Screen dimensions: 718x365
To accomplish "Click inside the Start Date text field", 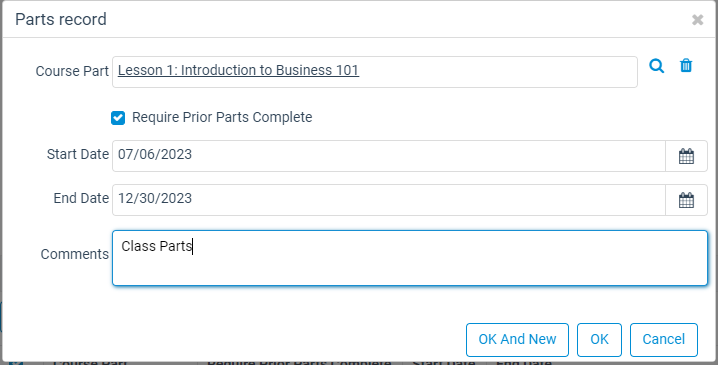I will pyautogui.click(x=389, y=156).
